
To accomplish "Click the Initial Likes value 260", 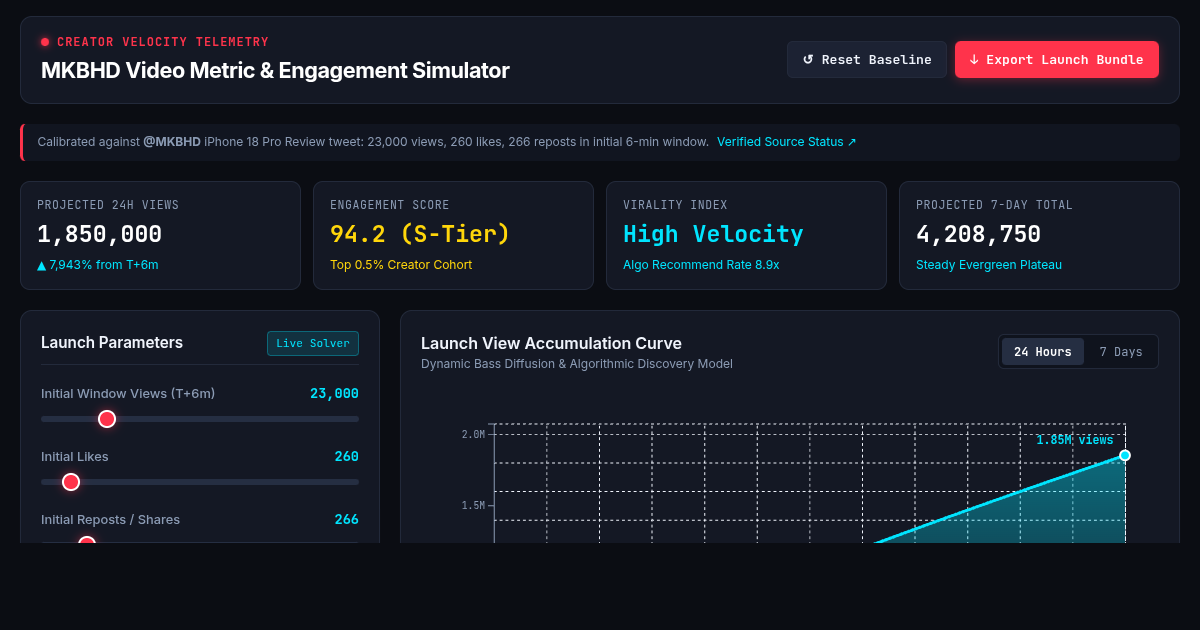I will pyautogui.click(x=346, y=457).
